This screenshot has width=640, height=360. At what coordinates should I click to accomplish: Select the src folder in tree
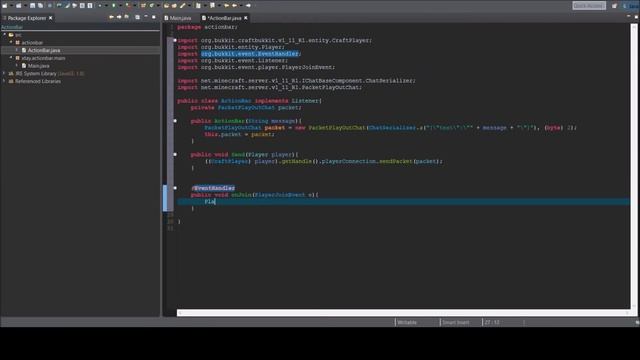(x=18, y=35)
